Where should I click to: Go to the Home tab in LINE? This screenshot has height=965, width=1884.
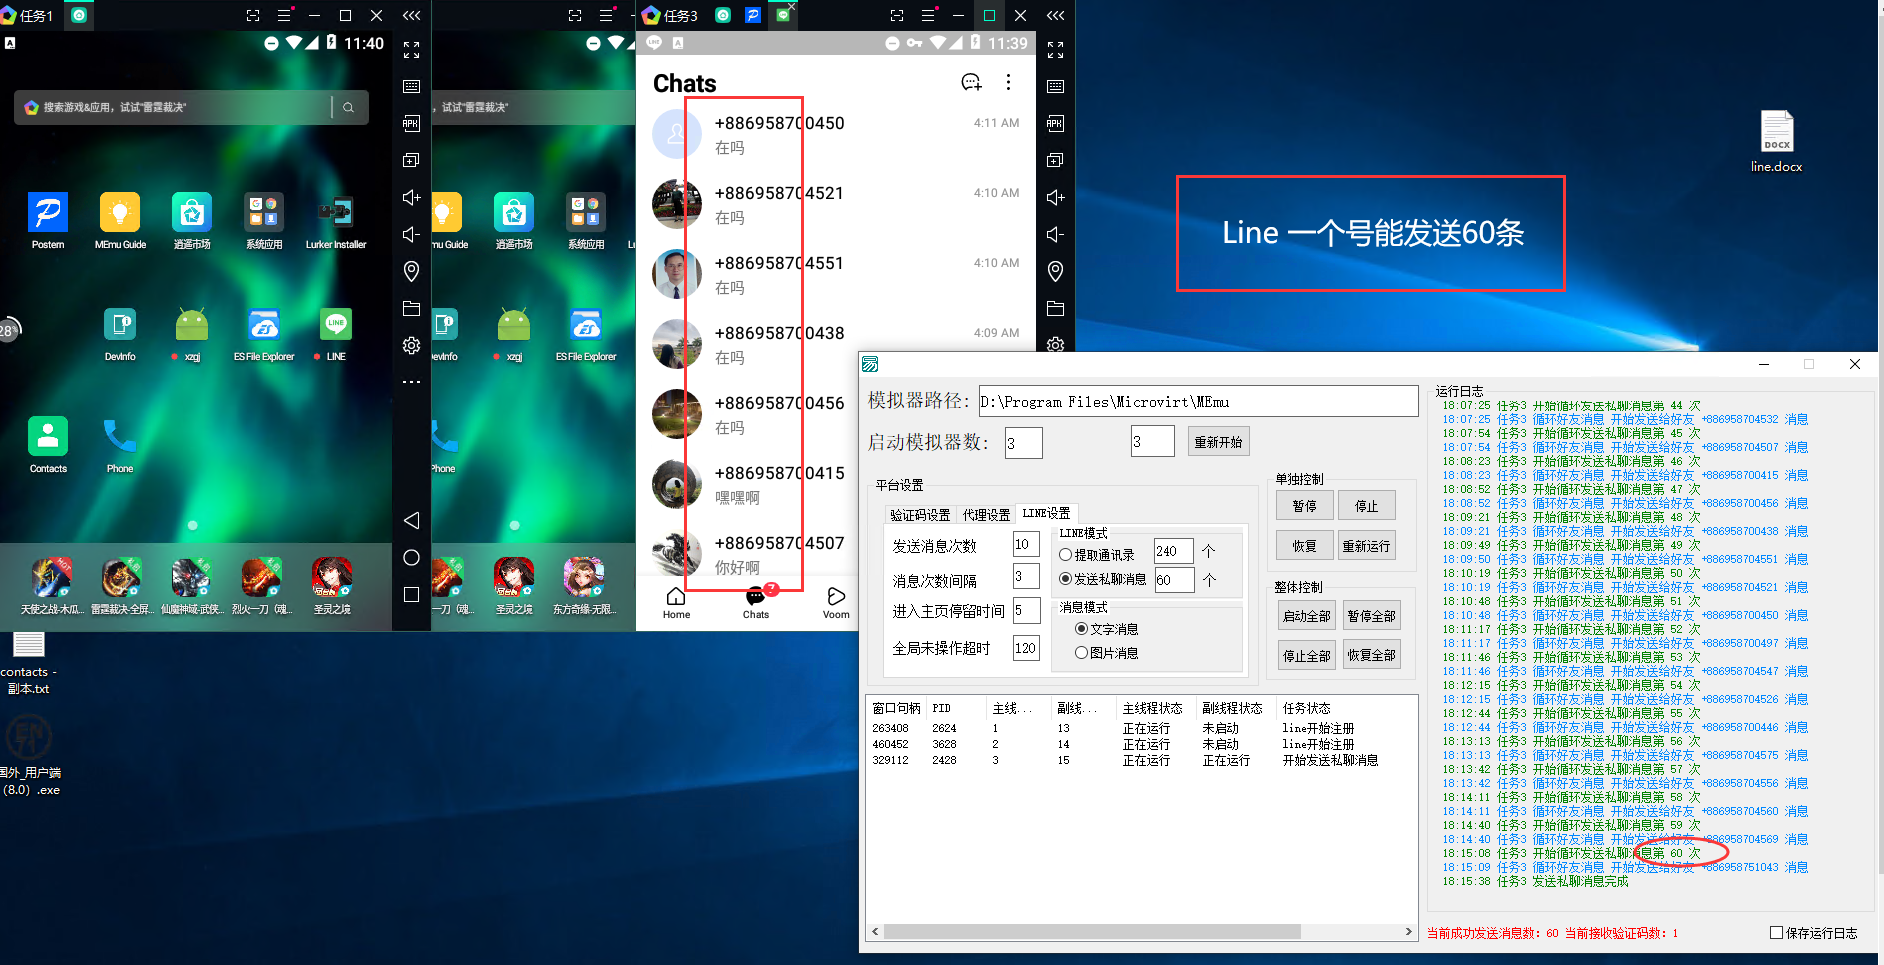pyautogui.click(x=676, y=603)
